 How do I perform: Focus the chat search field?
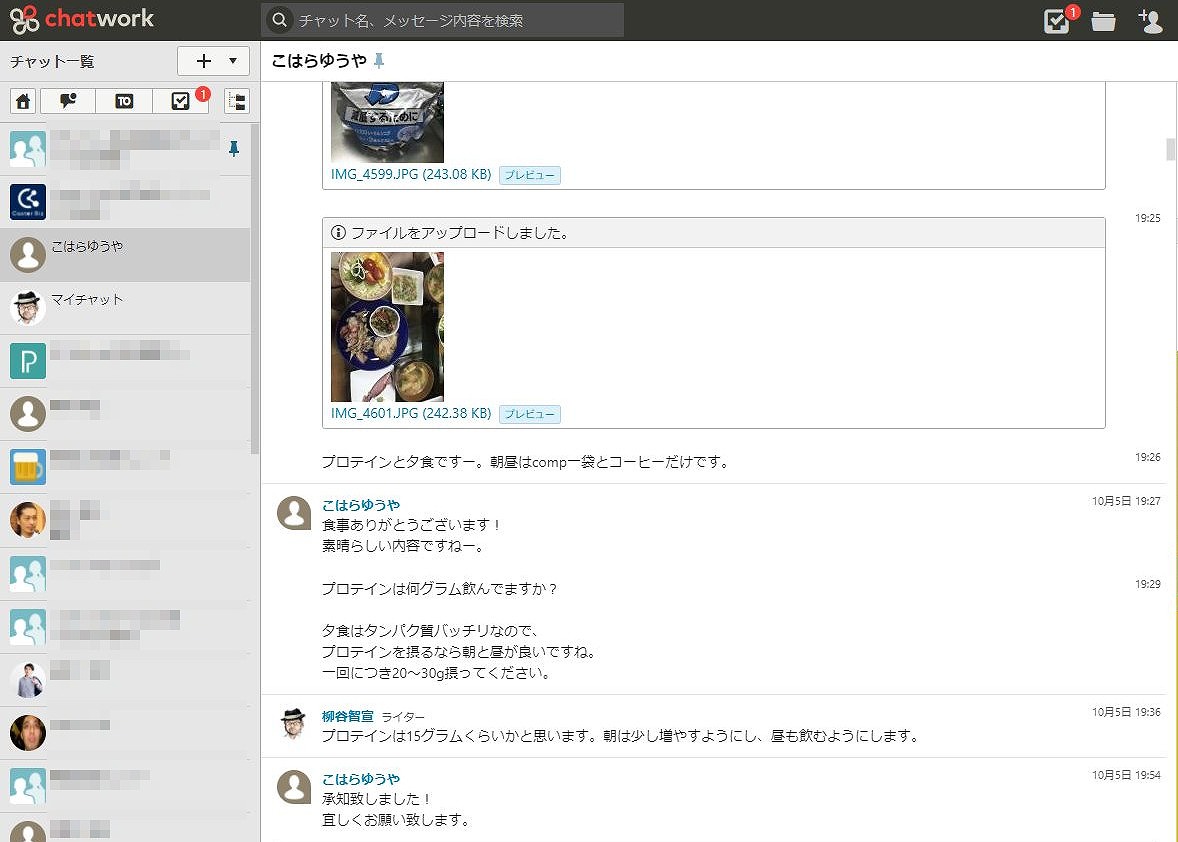(x=443, y=20)
